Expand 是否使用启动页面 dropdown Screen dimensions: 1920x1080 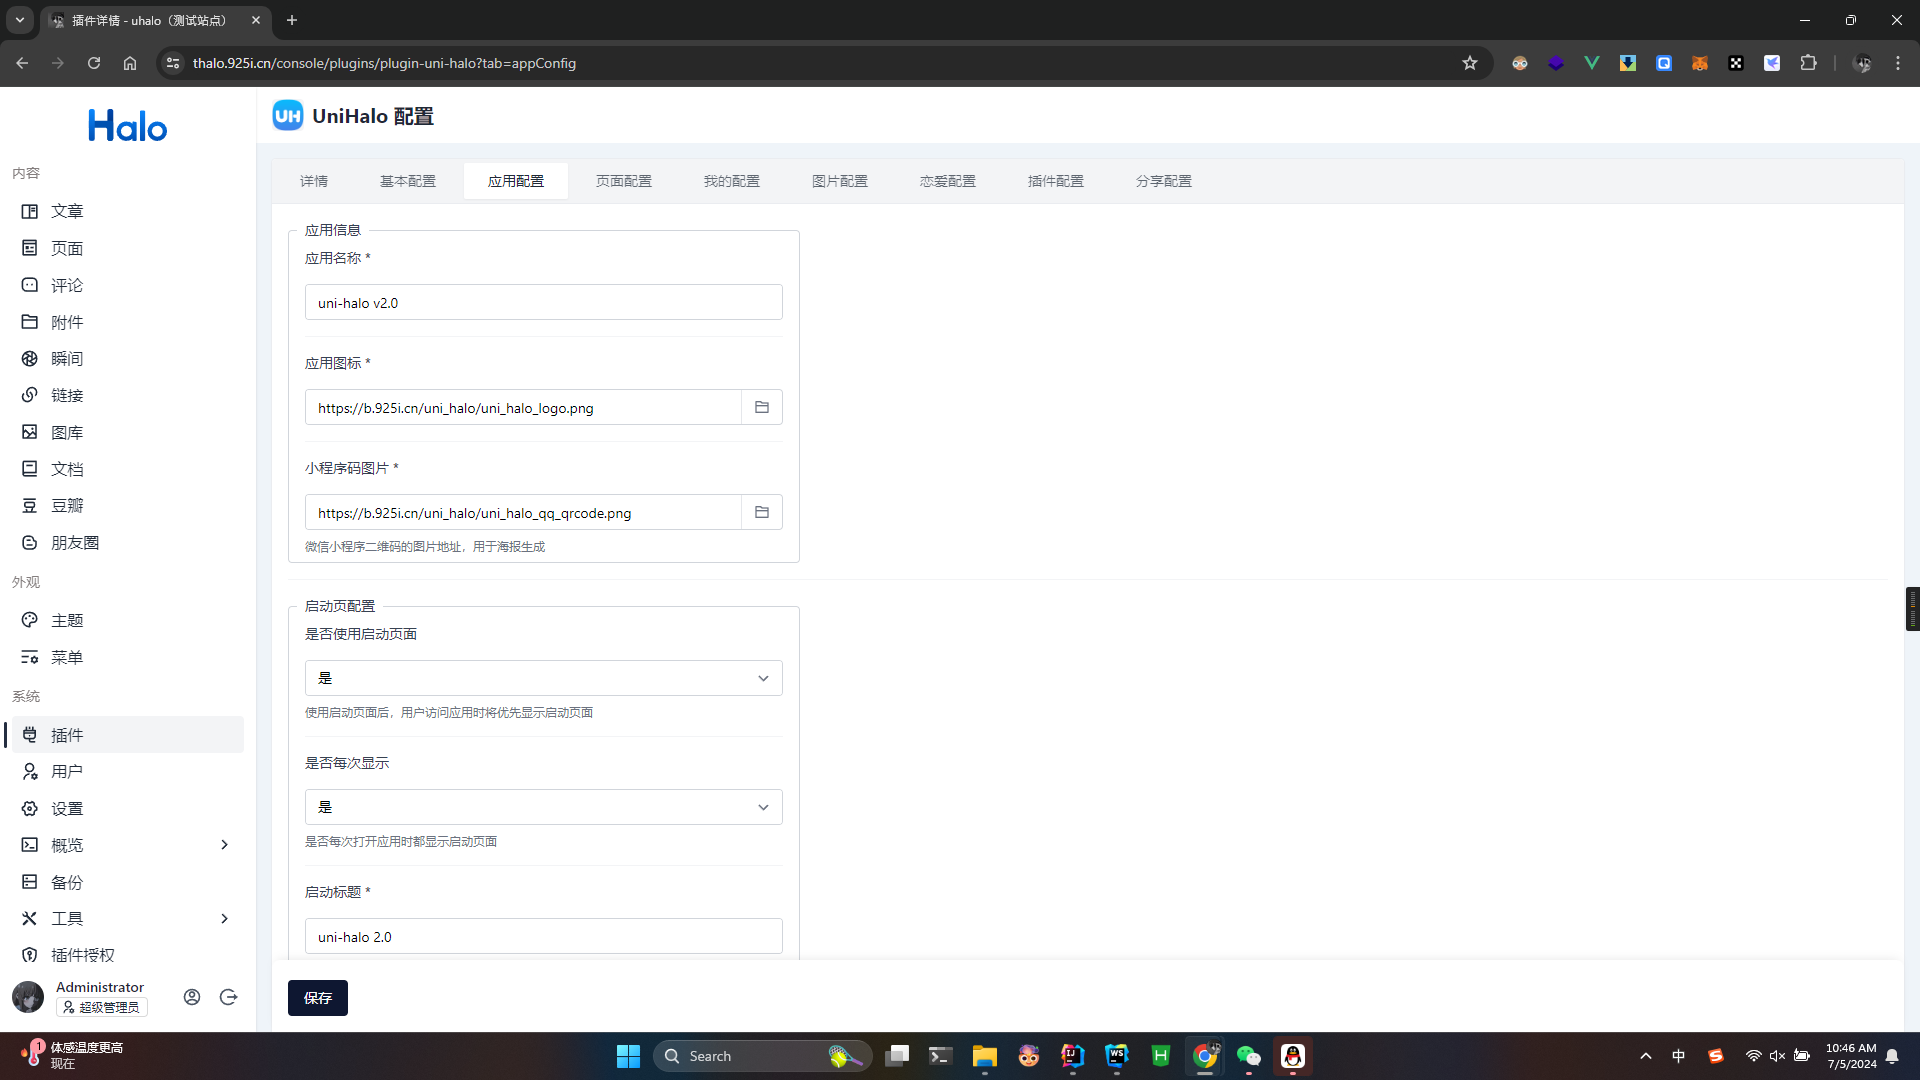tap(543, 676)
